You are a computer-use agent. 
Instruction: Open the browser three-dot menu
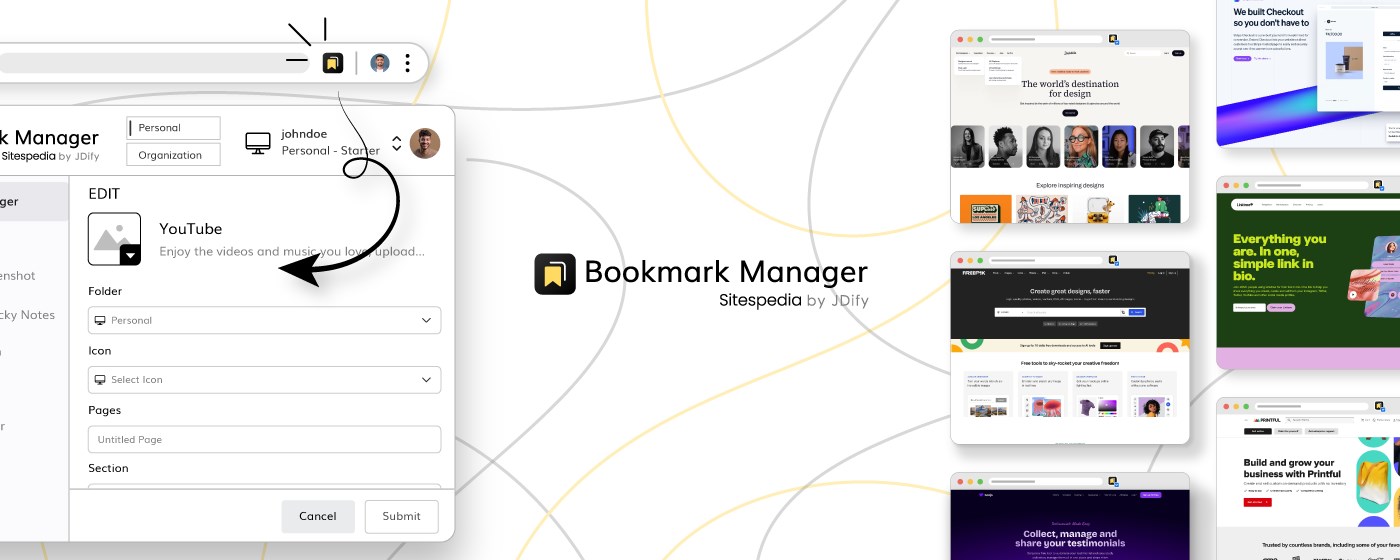407,63
